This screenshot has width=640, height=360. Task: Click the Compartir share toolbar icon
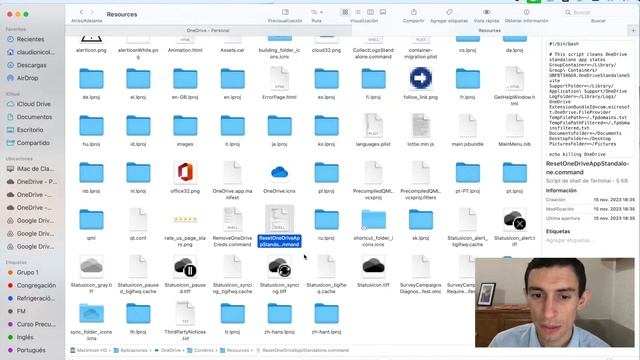(413, 12)
